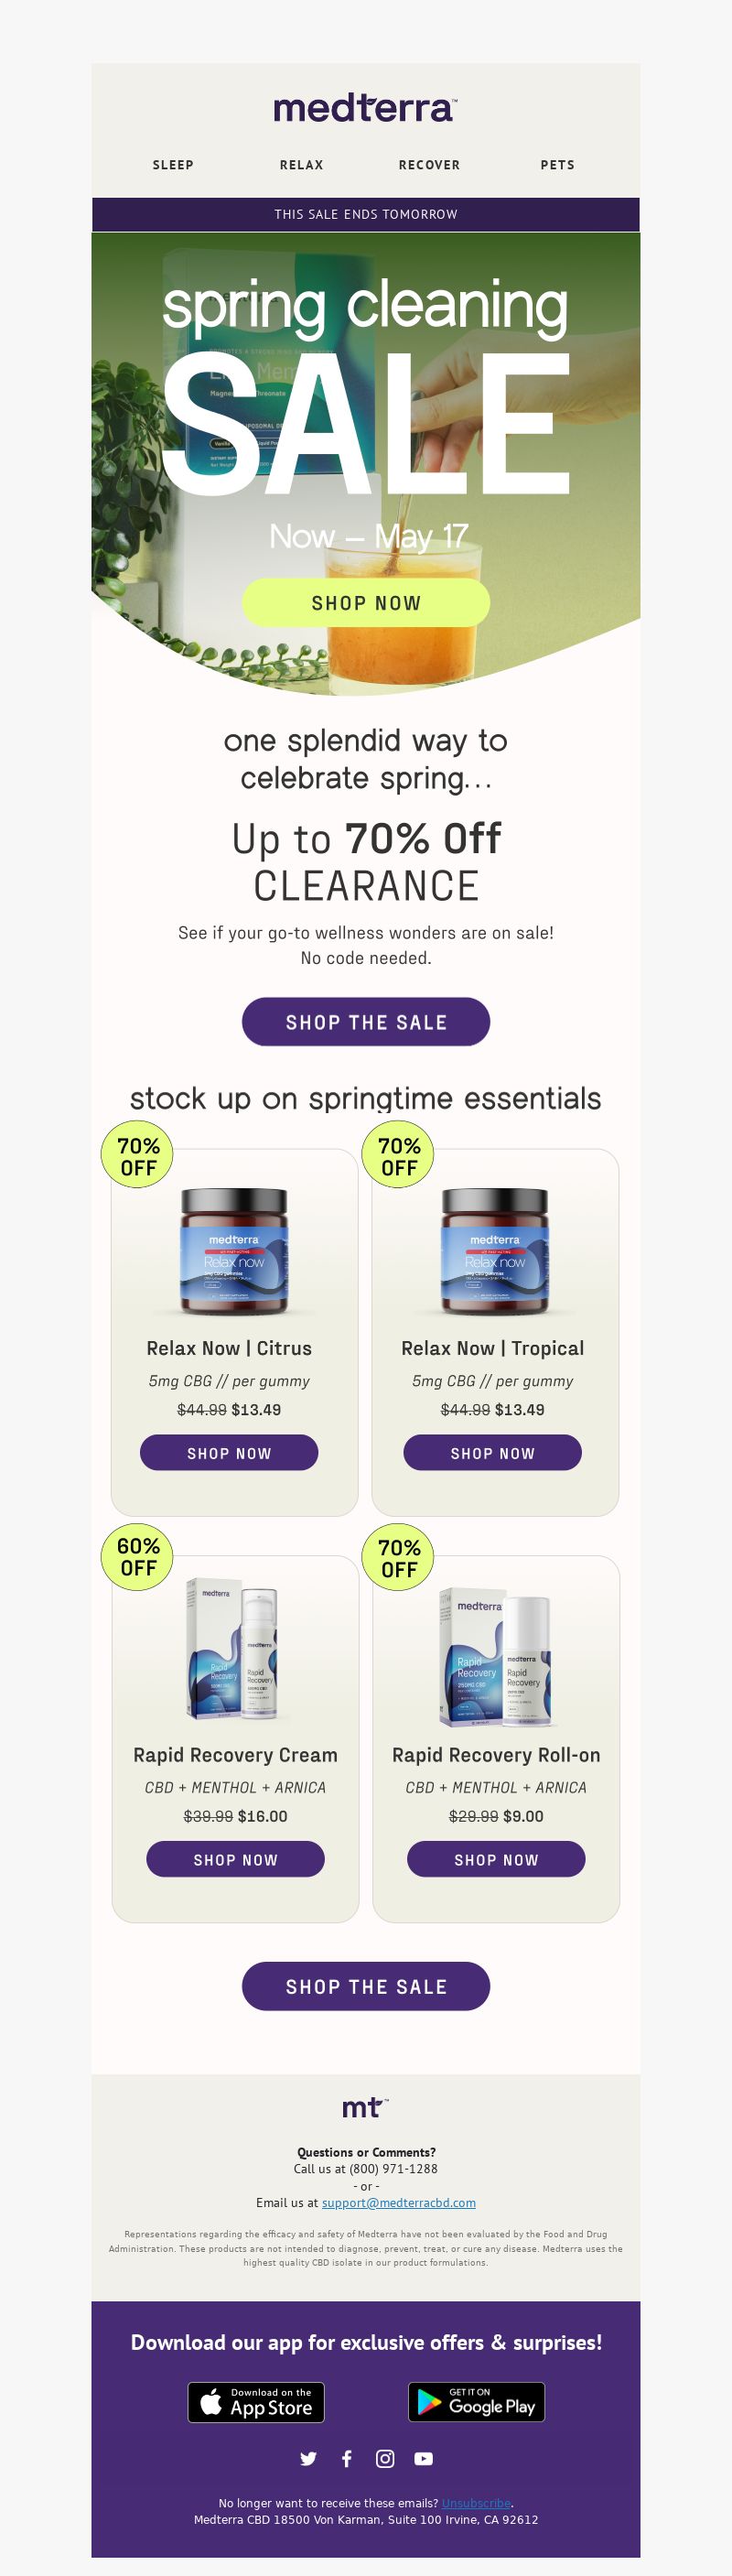
Task: Click the Download on the App Store badge
Action: click(256, 2402)
